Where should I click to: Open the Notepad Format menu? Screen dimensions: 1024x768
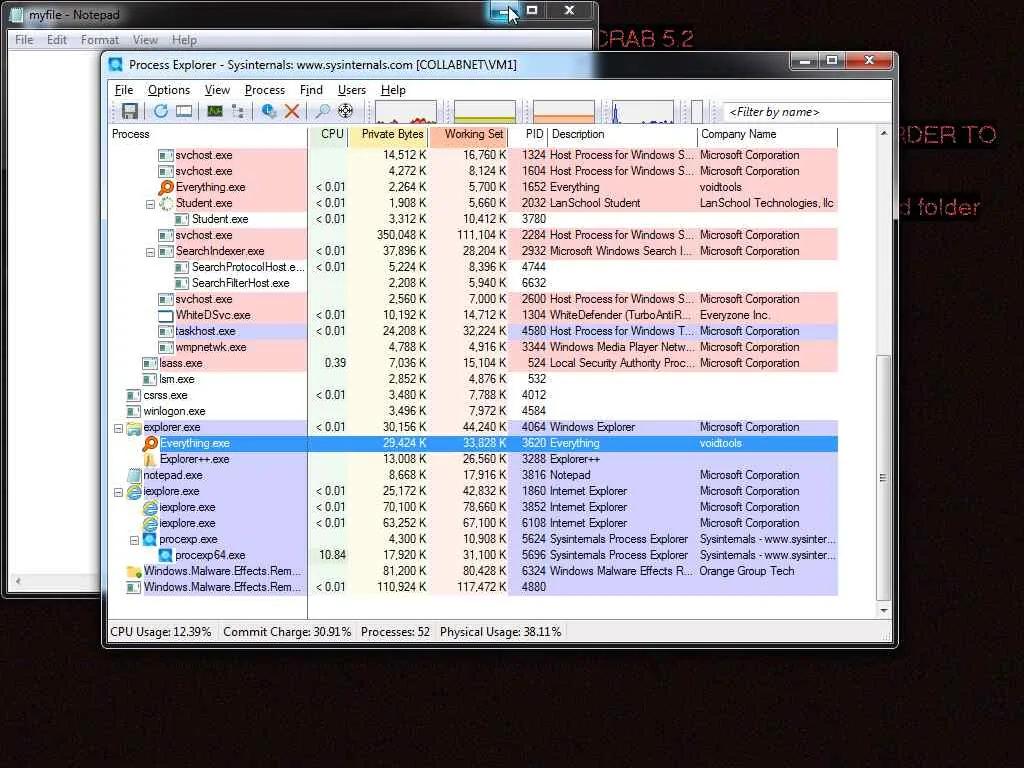coord(99,40)
